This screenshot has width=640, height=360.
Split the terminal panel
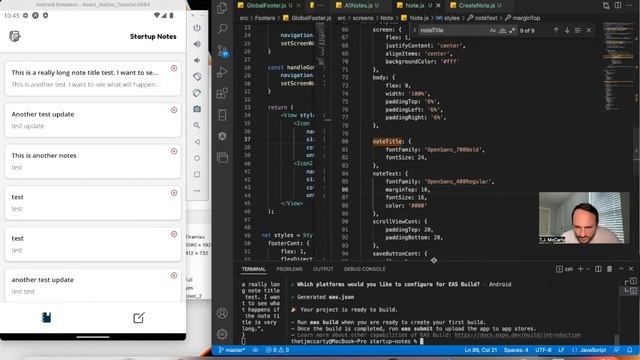[598, 269]
